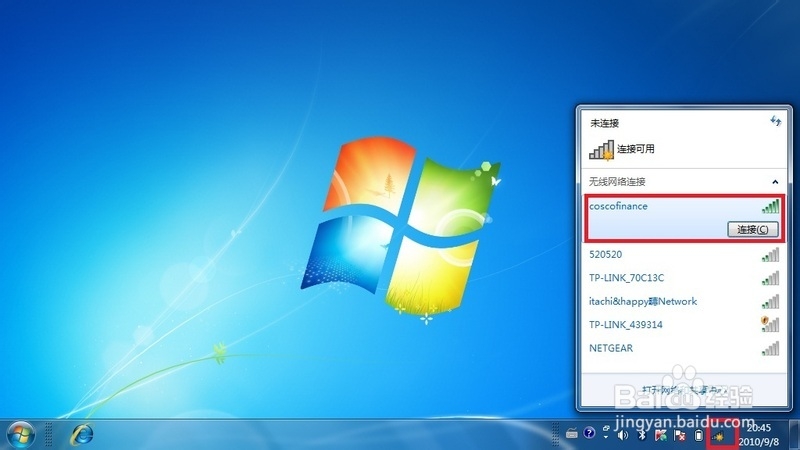800x450 pixels.
Task: Click the shielded signal icon for TP-LINK_439314
Action: (x=770, y=324)
